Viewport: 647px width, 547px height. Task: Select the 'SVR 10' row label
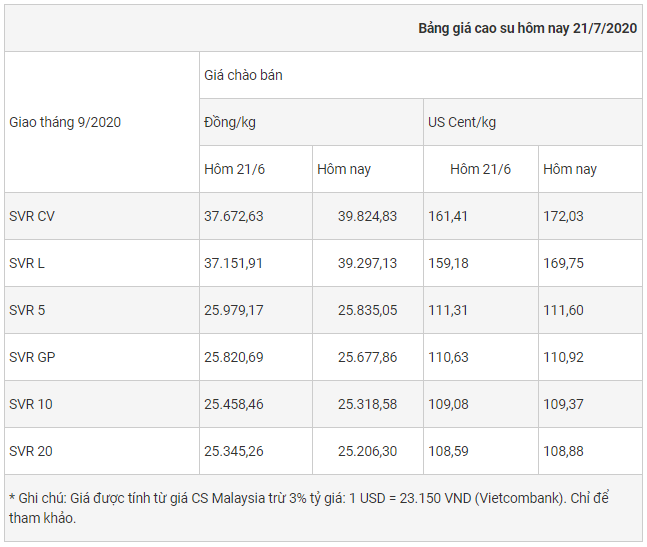click(x=31, y=404)
